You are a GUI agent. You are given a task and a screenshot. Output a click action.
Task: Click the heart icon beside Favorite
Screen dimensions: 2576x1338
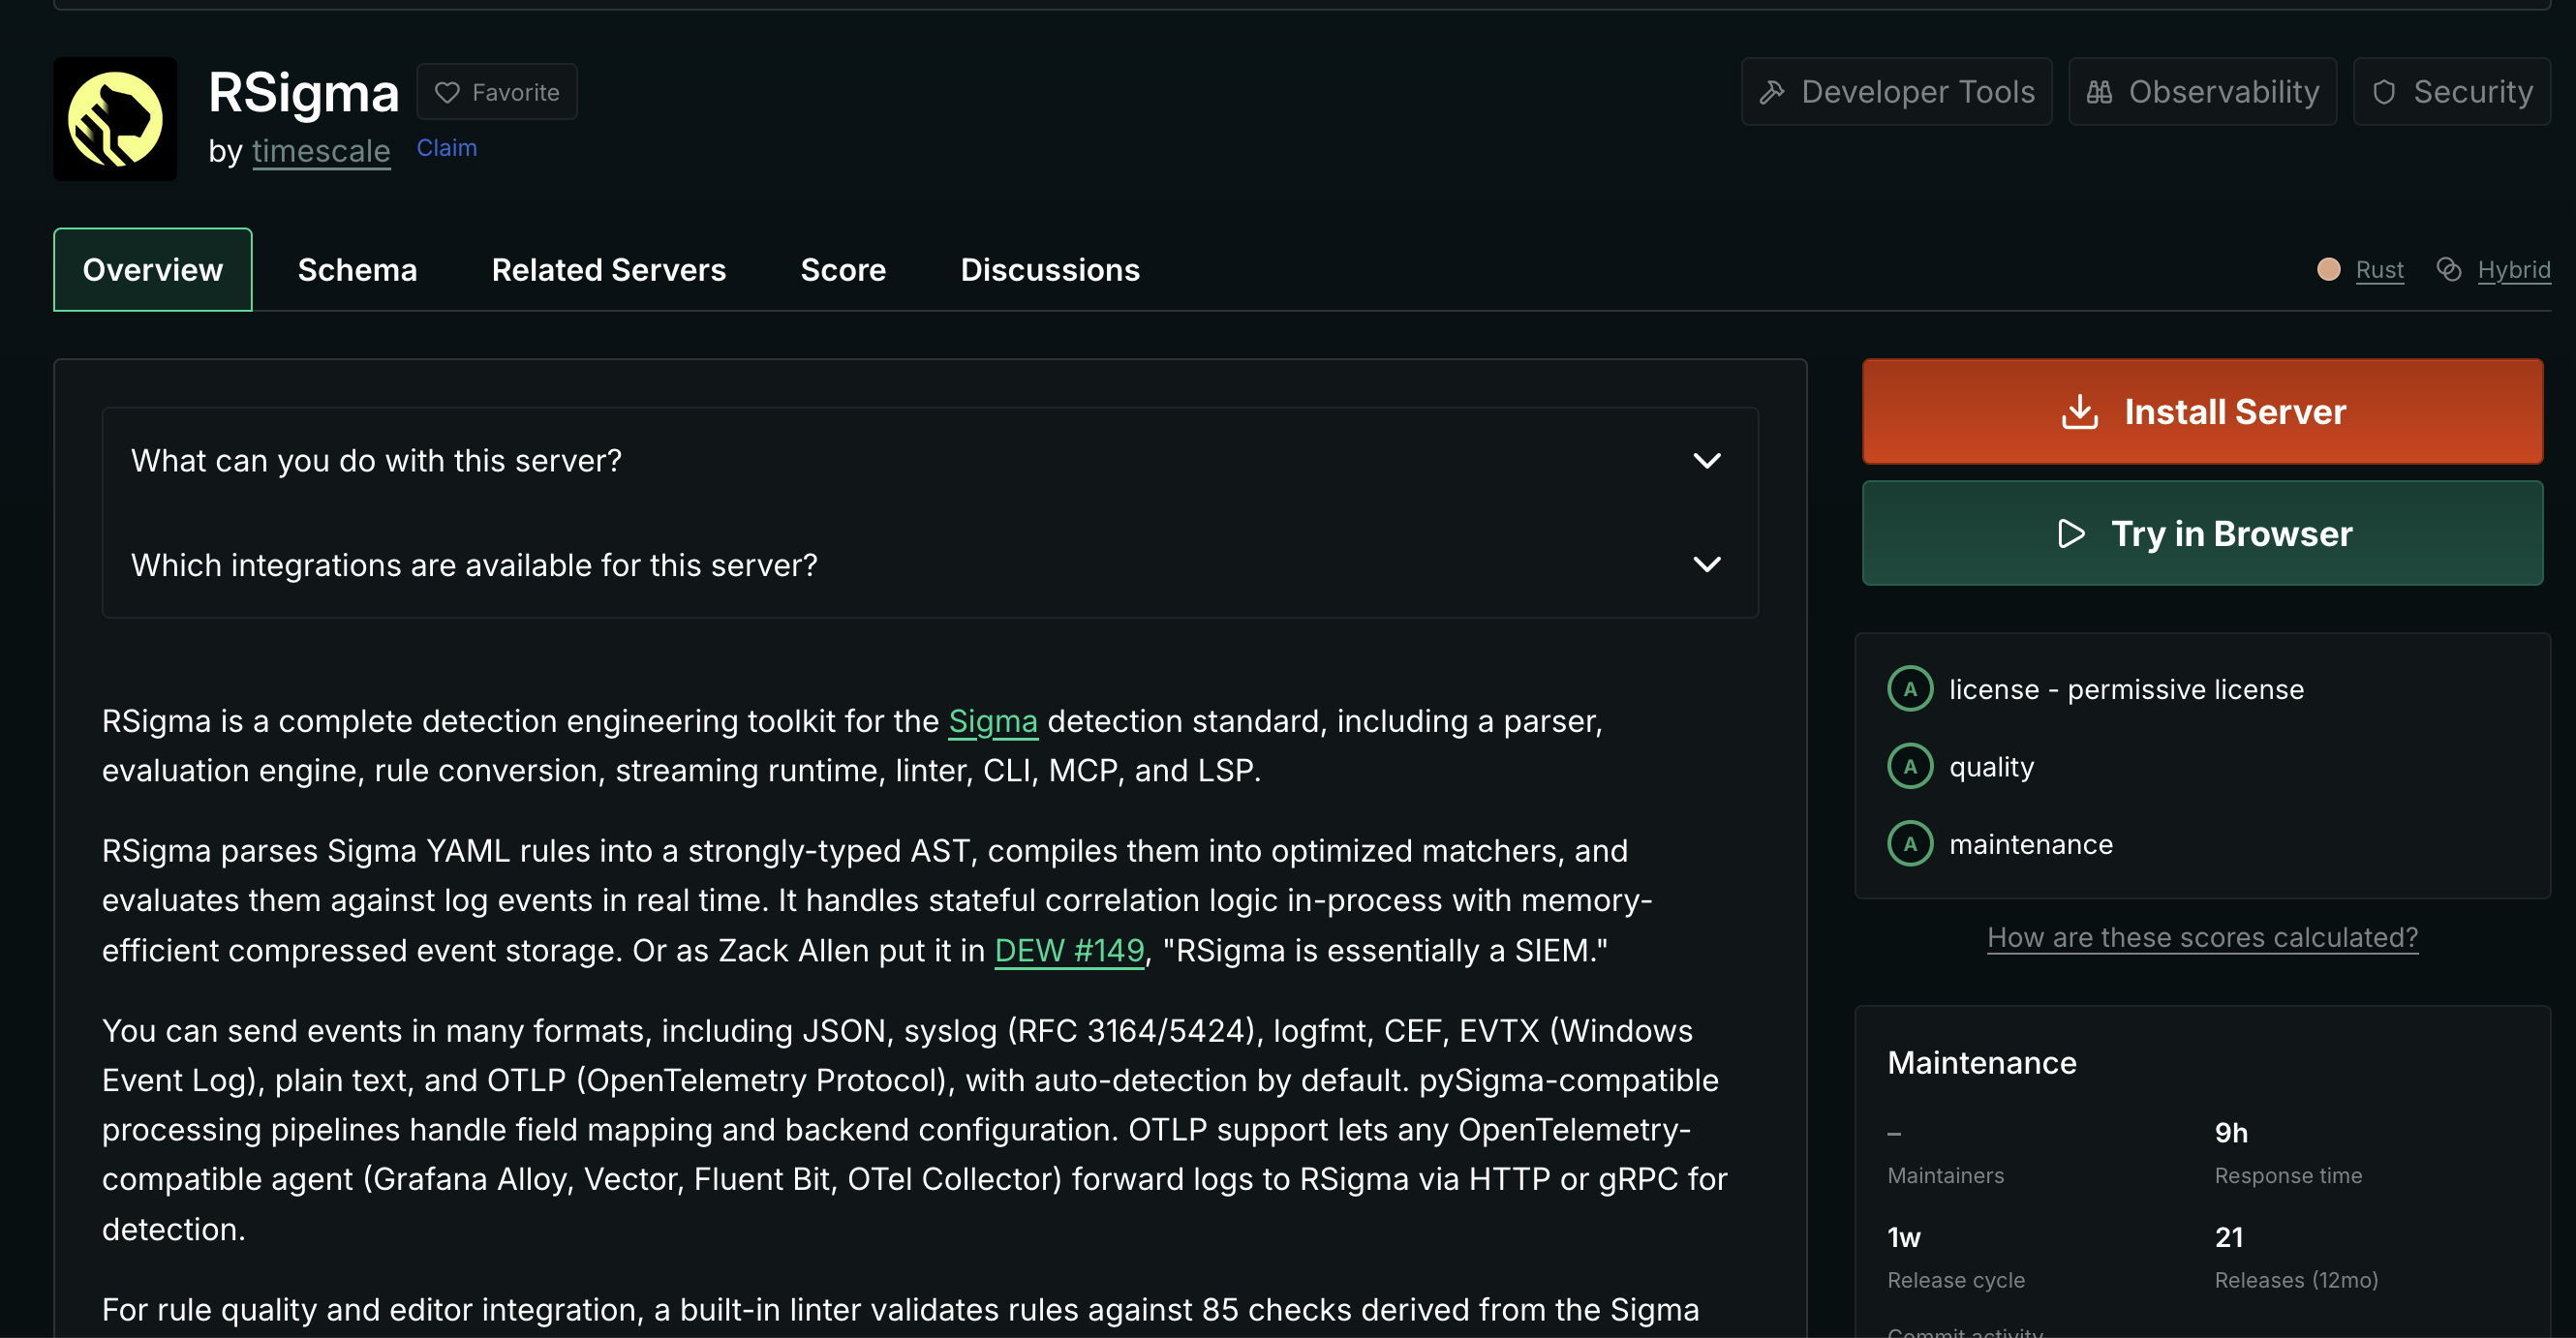pyautogui.click(x=447, y=92)
